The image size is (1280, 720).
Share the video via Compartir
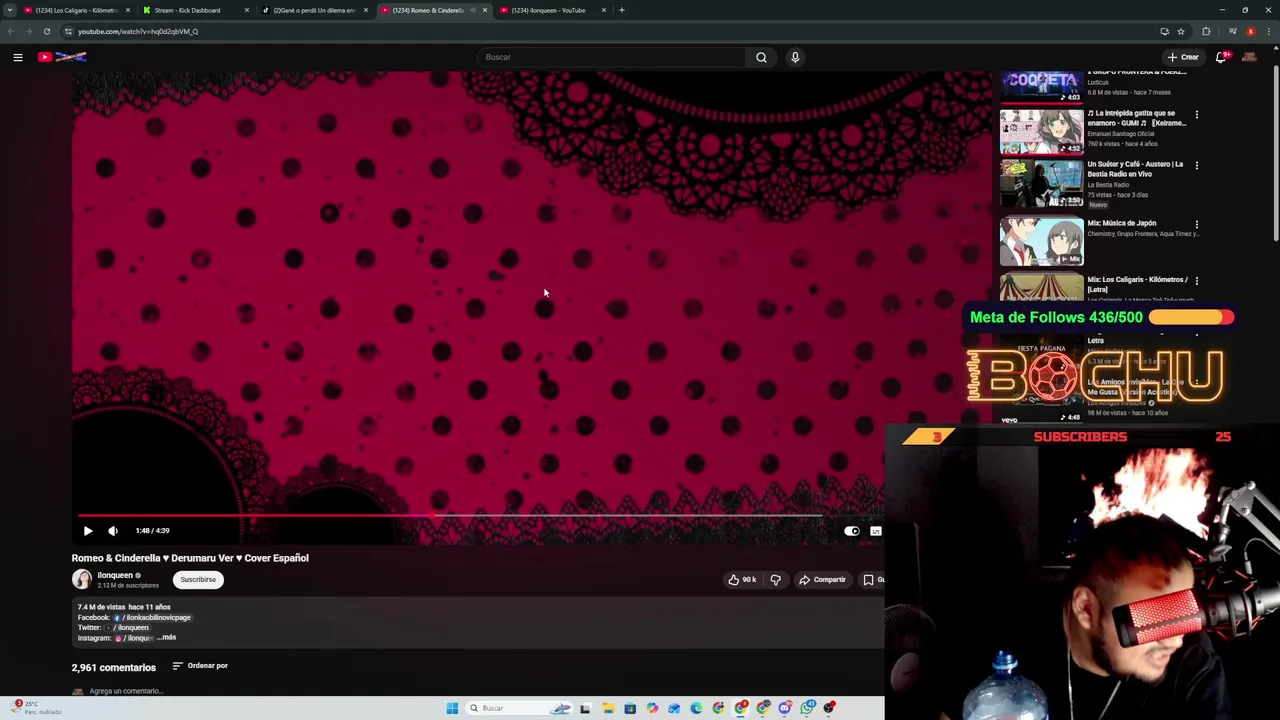(822, 580)
